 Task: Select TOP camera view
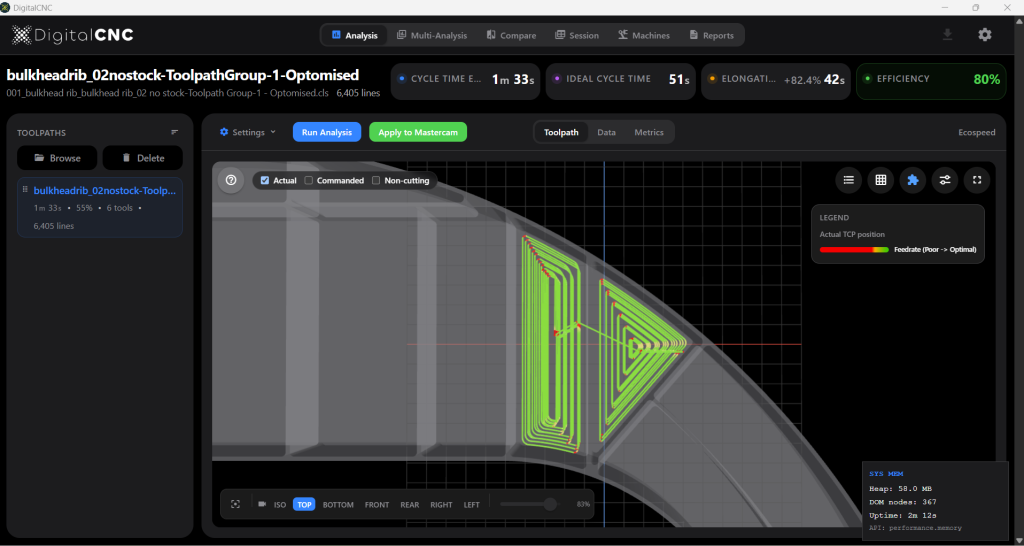(304, 504)
